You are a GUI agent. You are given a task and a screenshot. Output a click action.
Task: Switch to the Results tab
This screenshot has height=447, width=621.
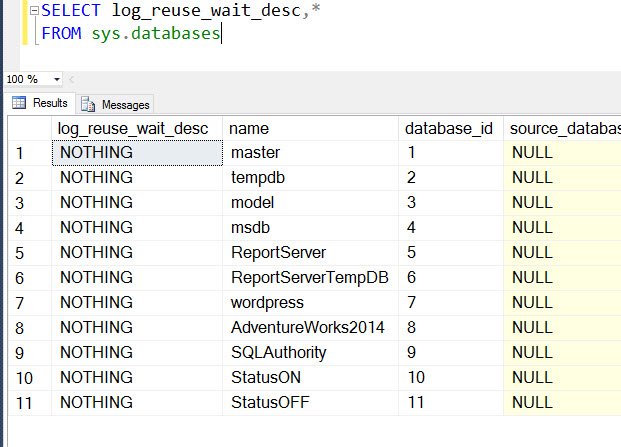click(x=40, y=103)
